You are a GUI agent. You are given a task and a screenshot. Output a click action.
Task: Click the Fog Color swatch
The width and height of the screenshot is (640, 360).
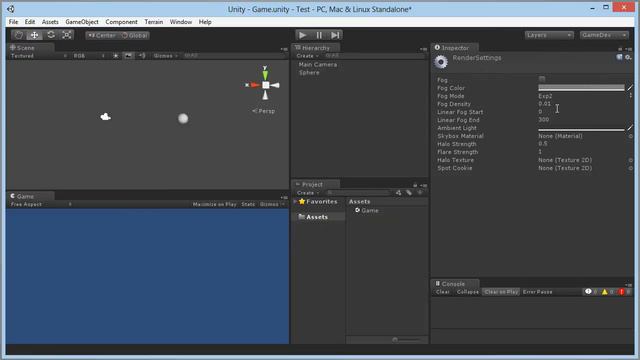coord(581,88)
